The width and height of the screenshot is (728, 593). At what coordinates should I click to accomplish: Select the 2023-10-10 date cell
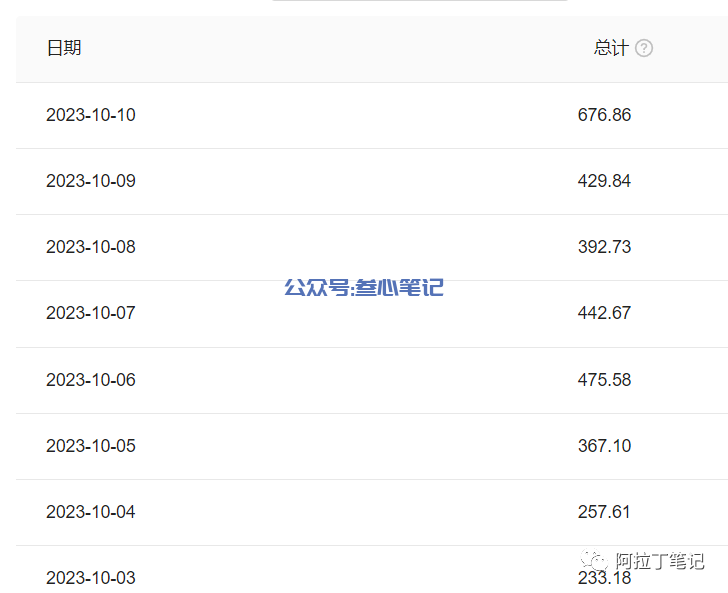(91, 115)
